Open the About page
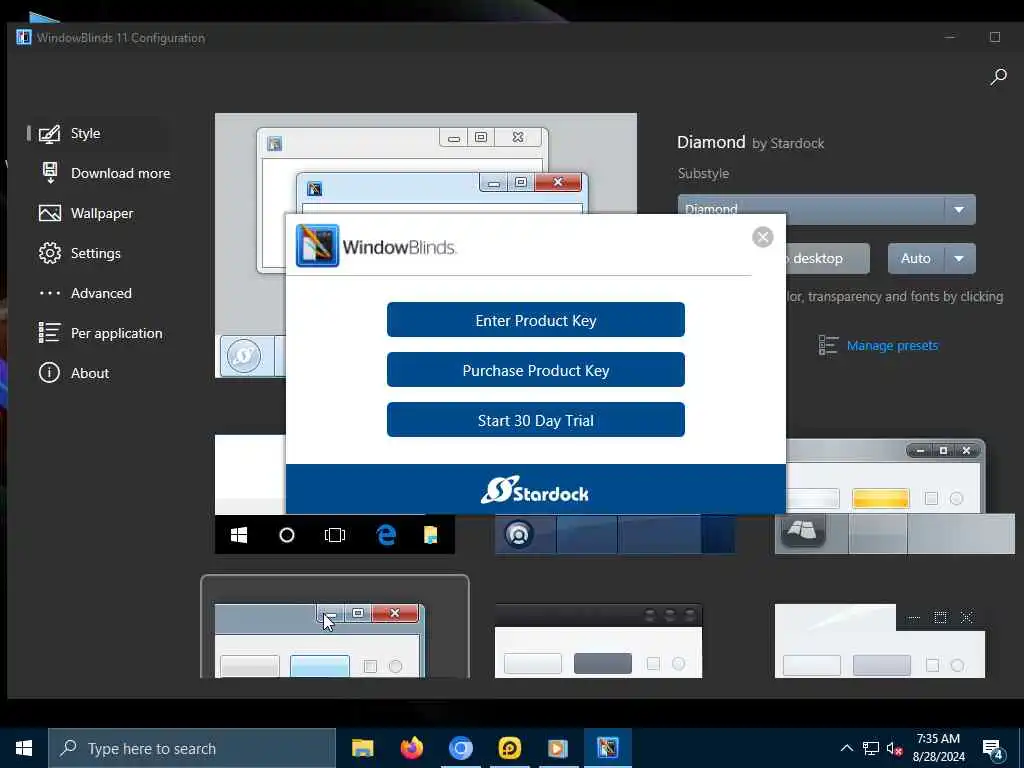The height and width of the screenshot is (768, 1024). click(90, 373)
